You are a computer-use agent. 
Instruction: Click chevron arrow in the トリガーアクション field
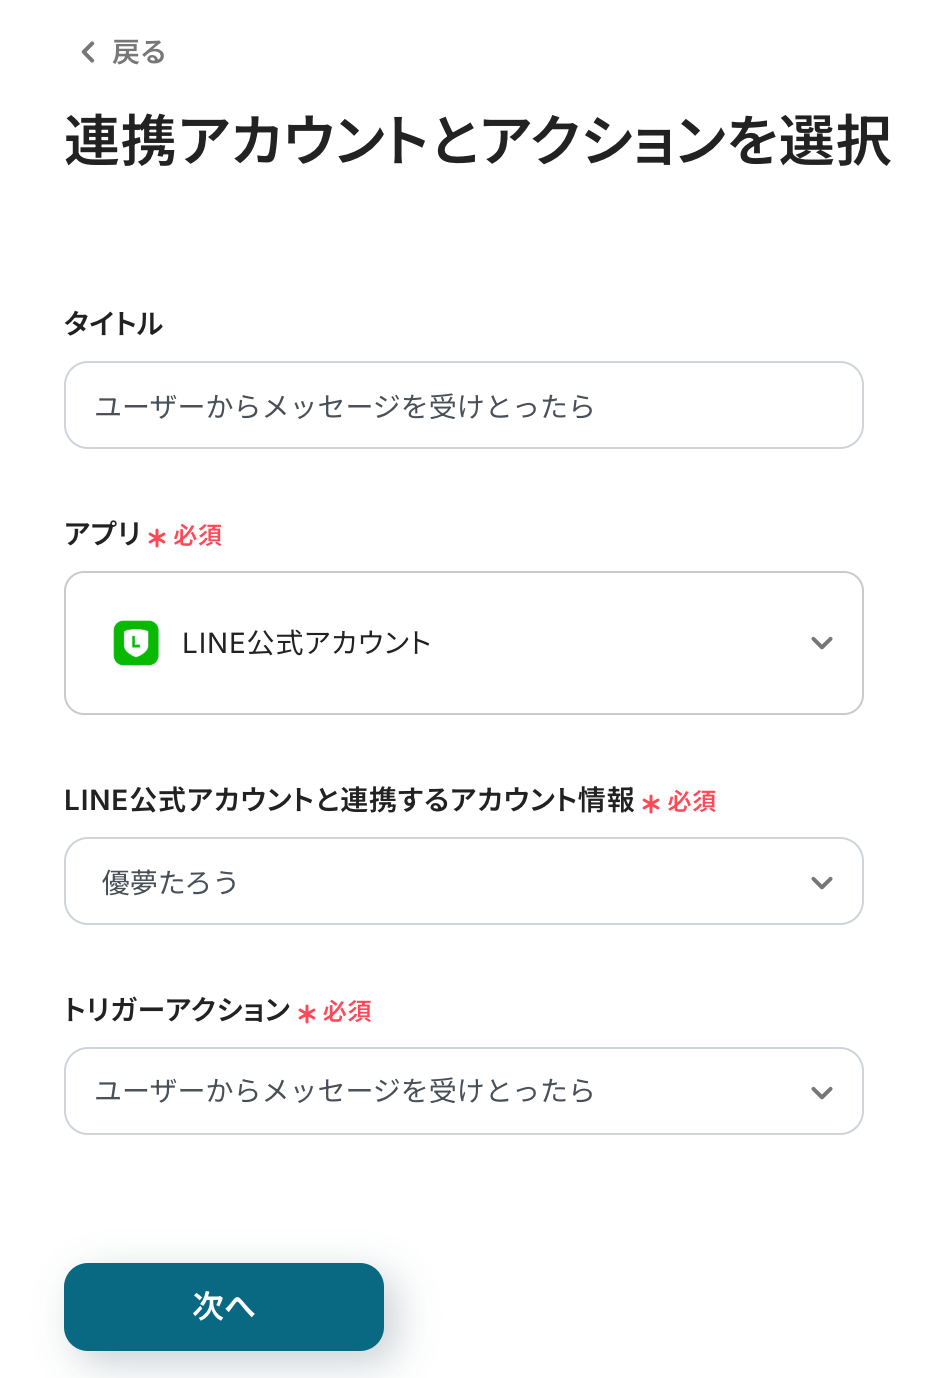click(821, 1092)
